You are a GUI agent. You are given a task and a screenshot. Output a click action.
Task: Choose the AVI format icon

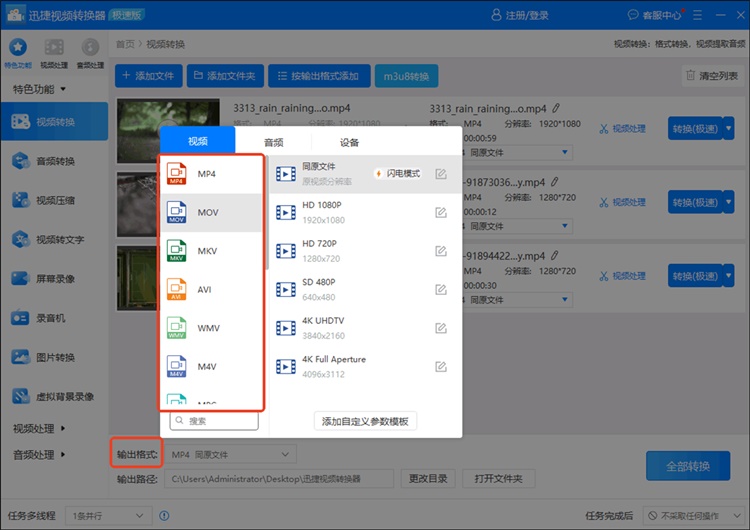(176, 289)
